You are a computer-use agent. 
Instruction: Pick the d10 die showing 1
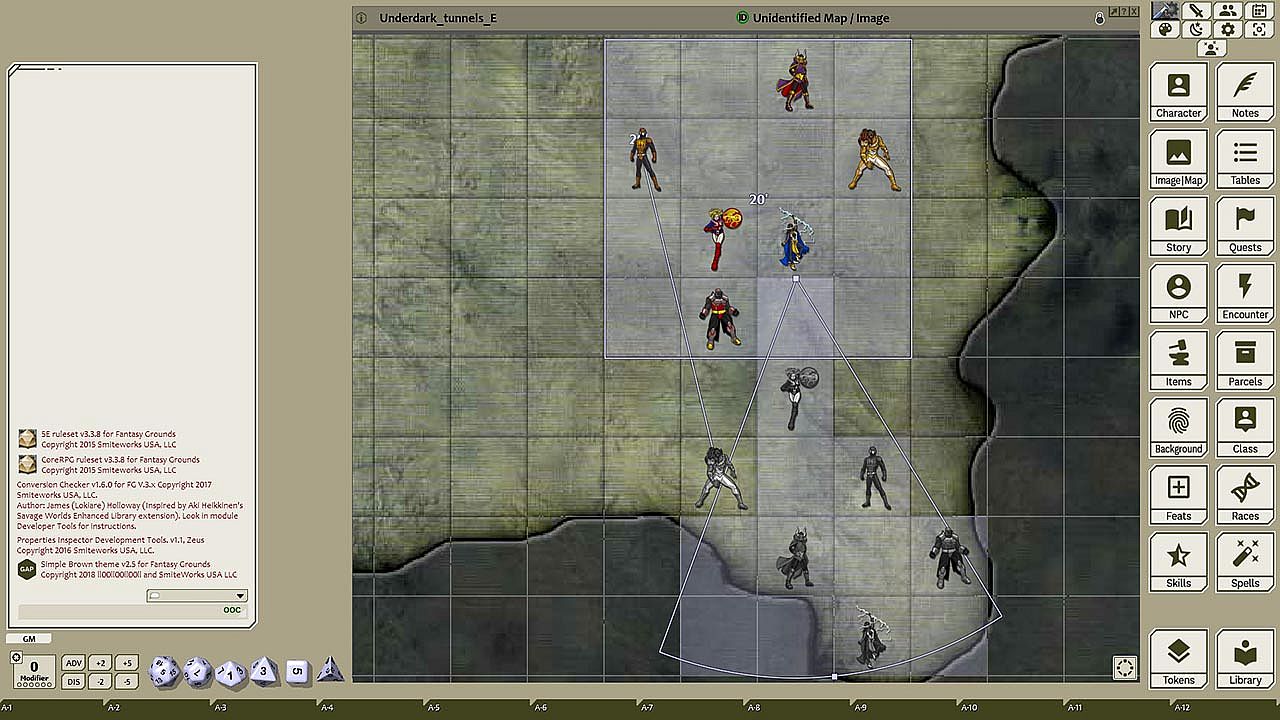tap(231, 673)
